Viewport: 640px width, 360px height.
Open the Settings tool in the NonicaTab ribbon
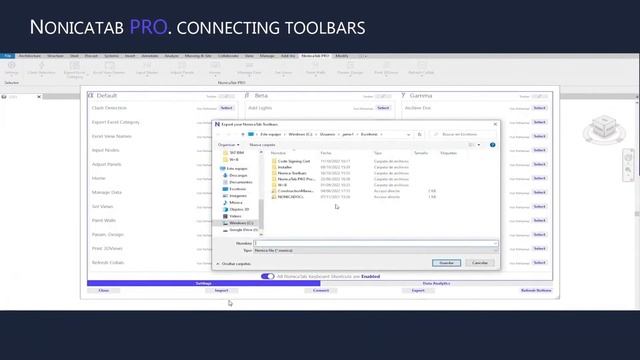(x=11, y=68)
